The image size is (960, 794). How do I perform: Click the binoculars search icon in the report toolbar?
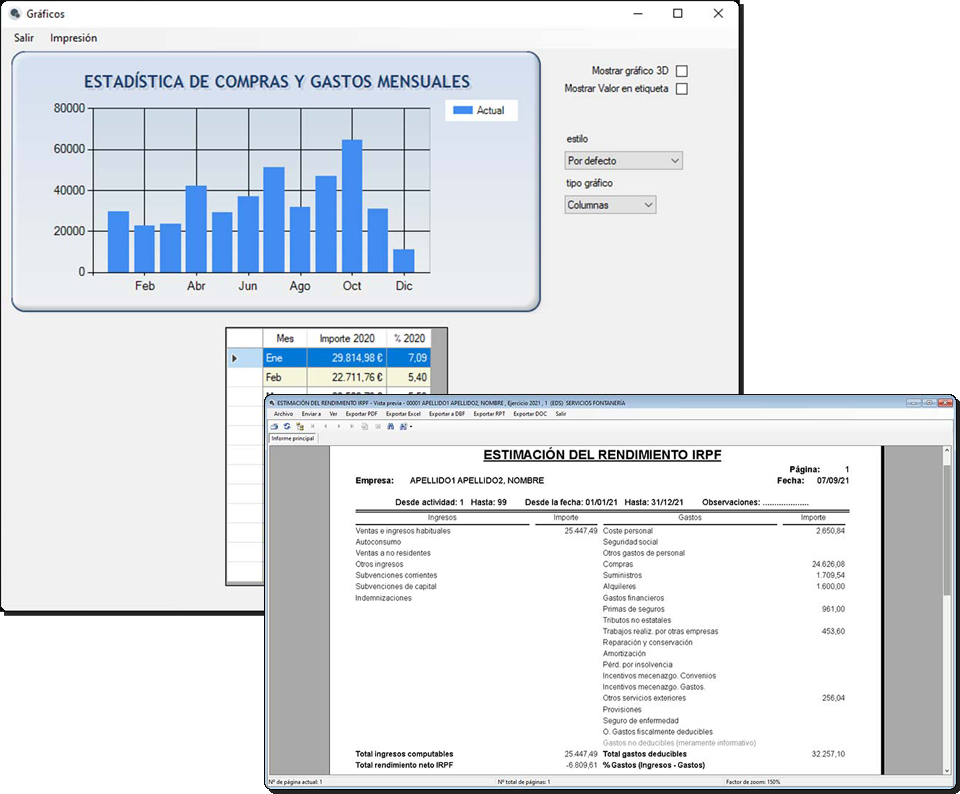coord(391,426)
